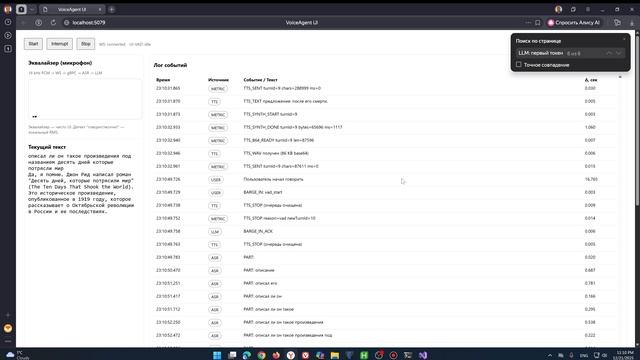640x360 pixels.
Task: Click the browser logo in top-left corner
Action: tap(8, 9)
